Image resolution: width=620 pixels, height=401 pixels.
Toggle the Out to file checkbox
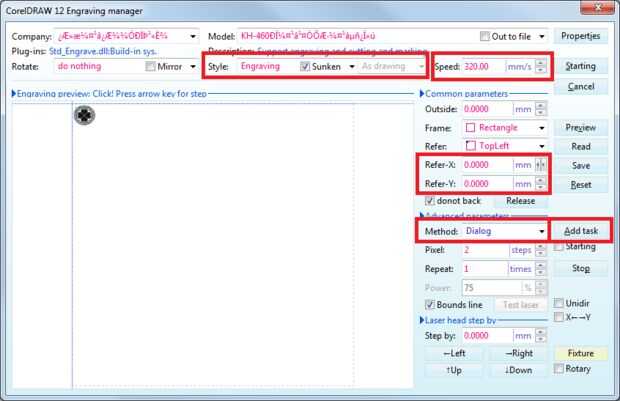pos(484,36)
